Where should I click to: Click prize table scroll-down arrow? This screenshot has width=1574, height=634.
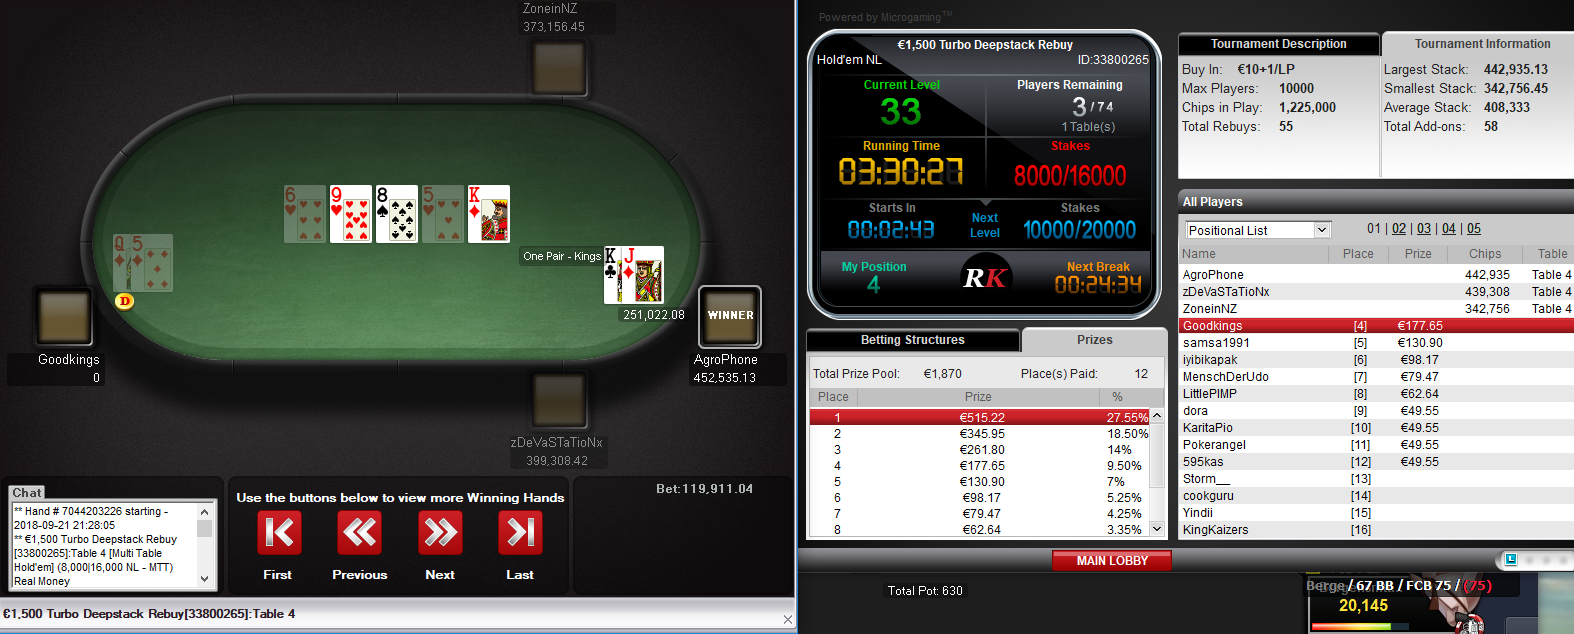[1157, 528]
